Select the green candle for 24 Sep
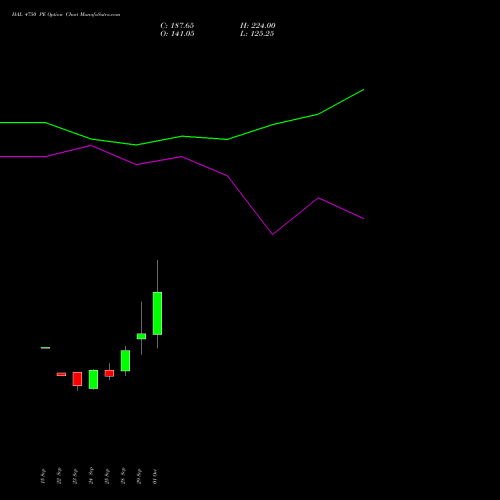Viewport: 500px width, 500px height. click(93, 379)
